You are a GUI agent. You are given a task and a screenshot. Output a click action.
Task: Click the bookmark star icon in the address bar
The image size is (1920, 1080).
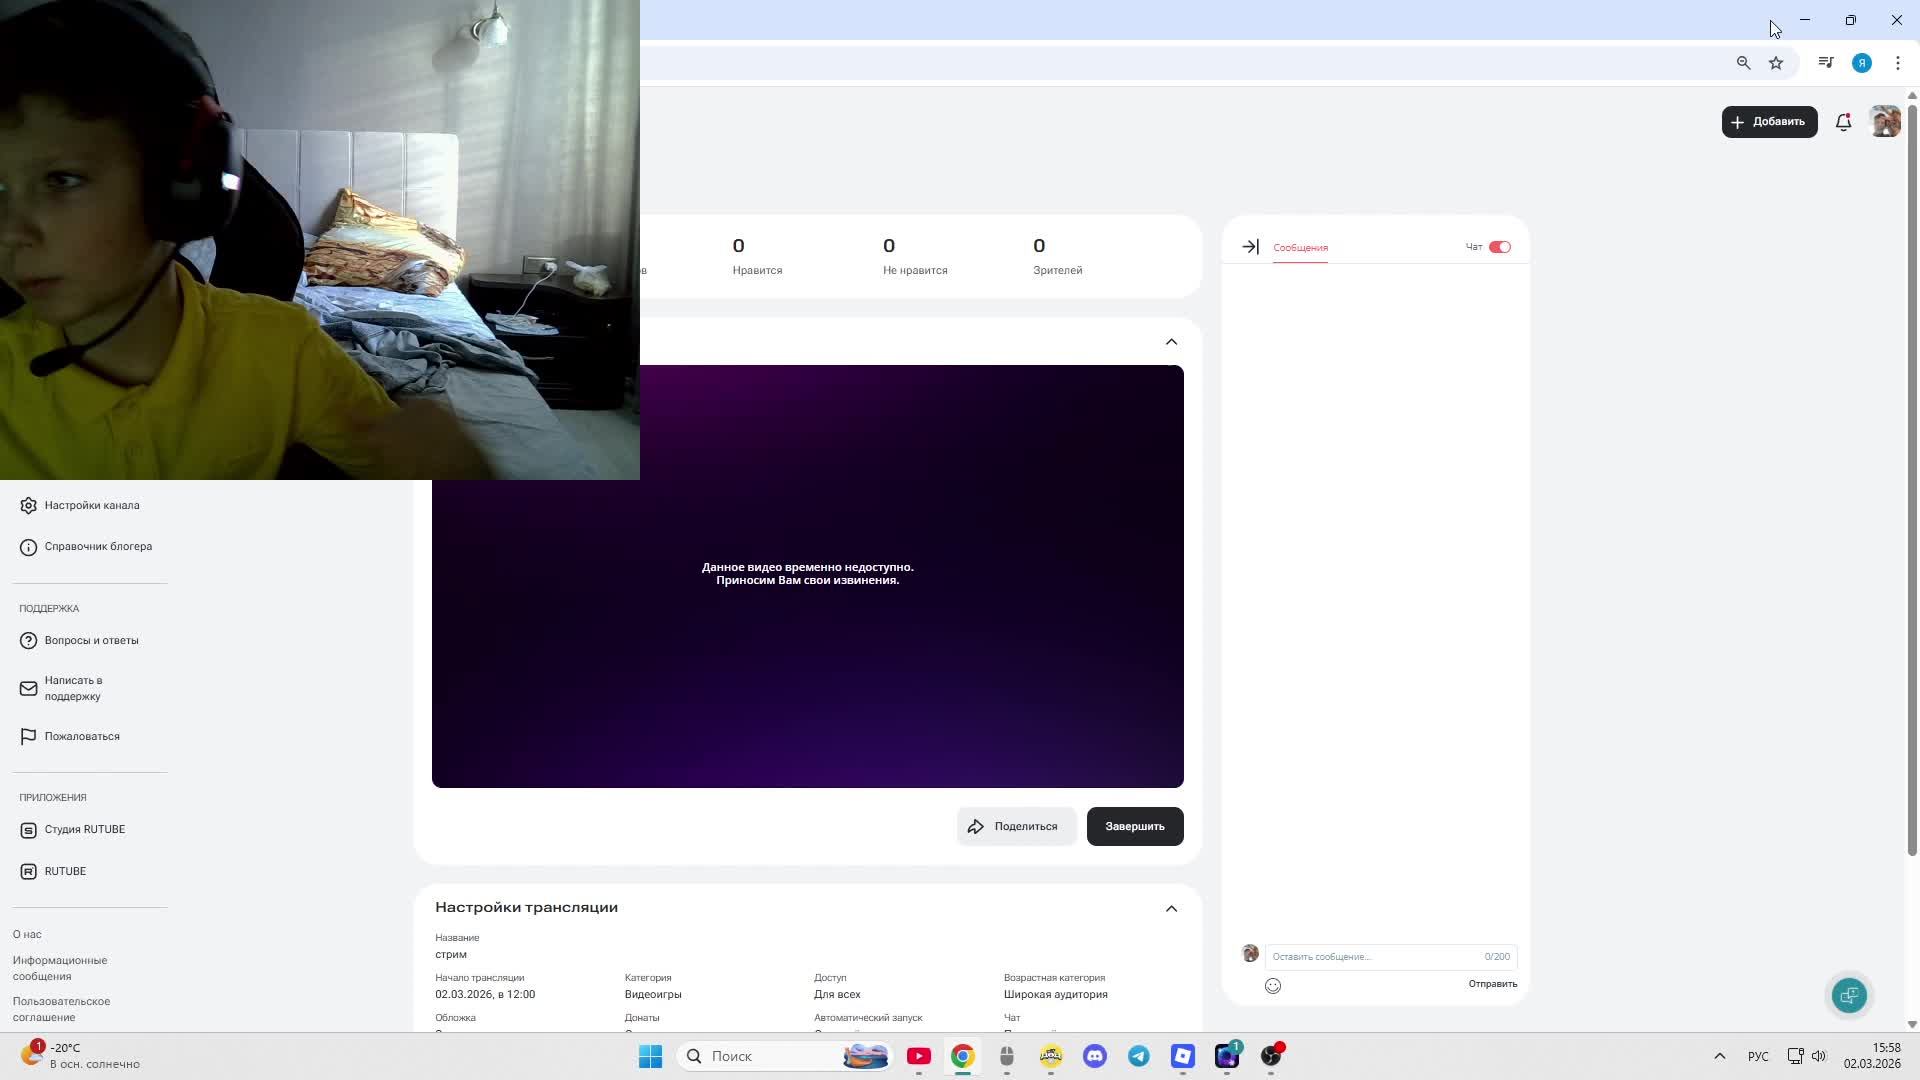pos(1776,63)
